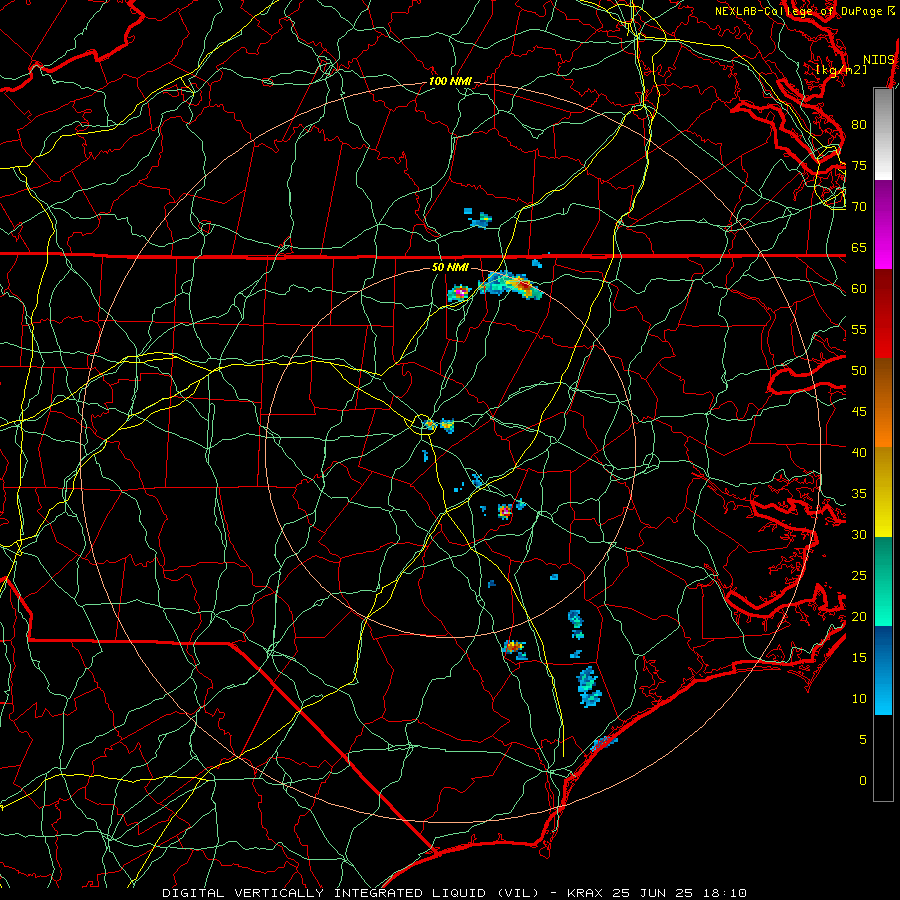Pick the orange-brown segment of the color bar

883,403
